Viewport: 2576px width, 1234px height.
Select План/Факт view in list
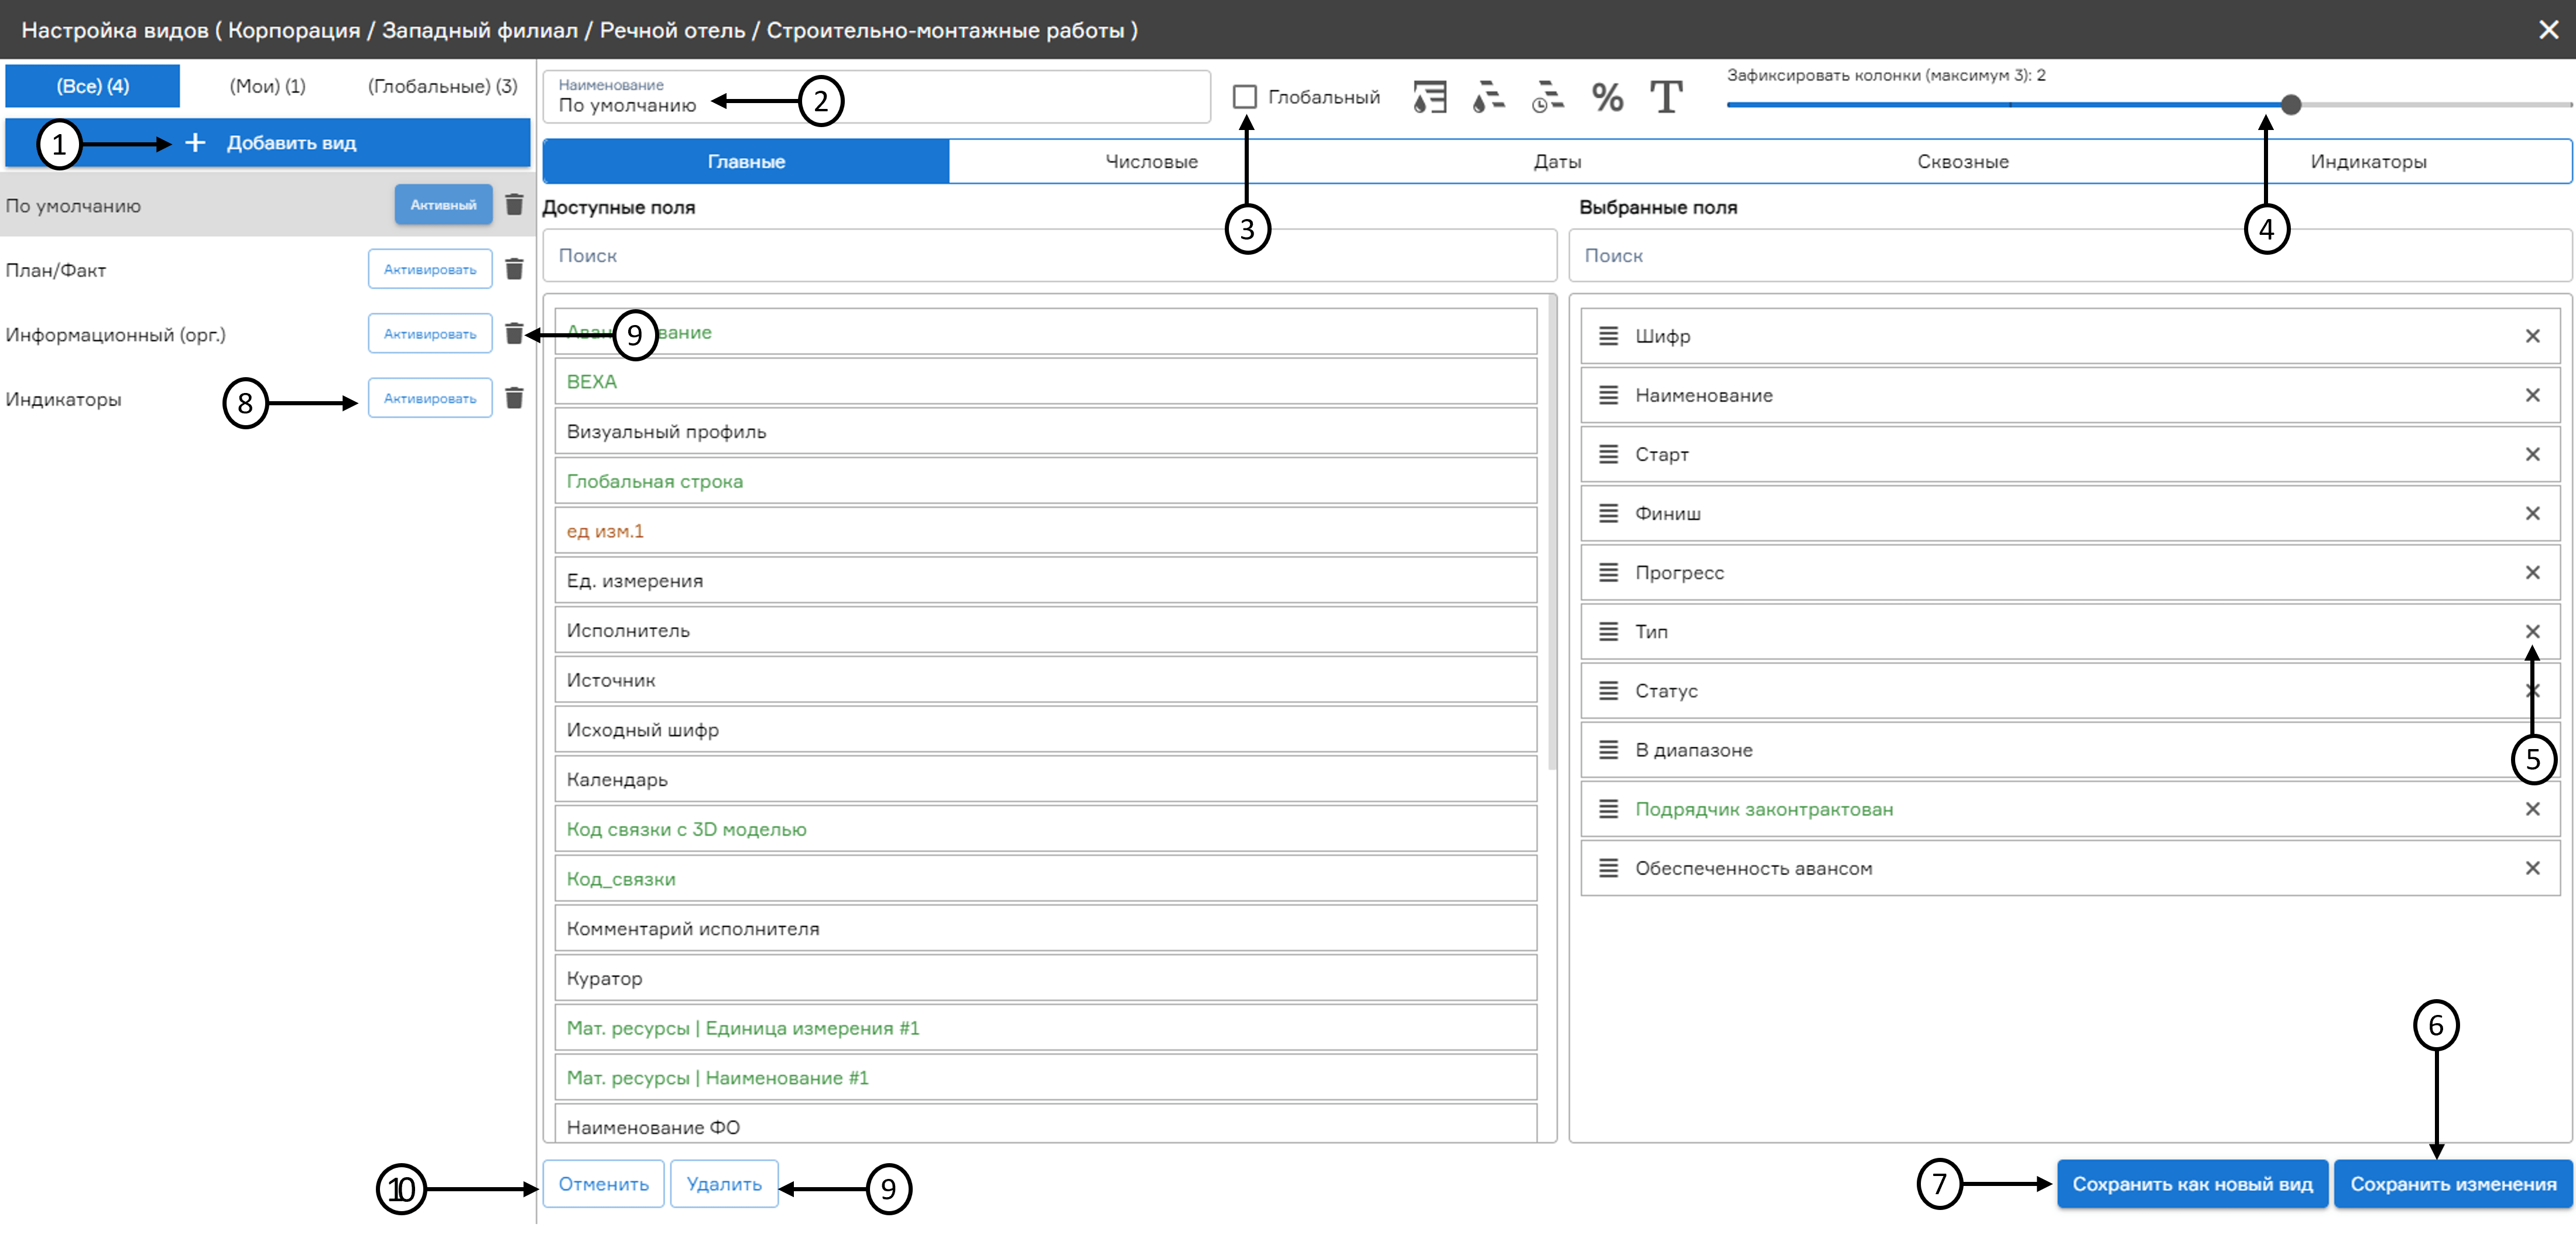click(56, 270)
